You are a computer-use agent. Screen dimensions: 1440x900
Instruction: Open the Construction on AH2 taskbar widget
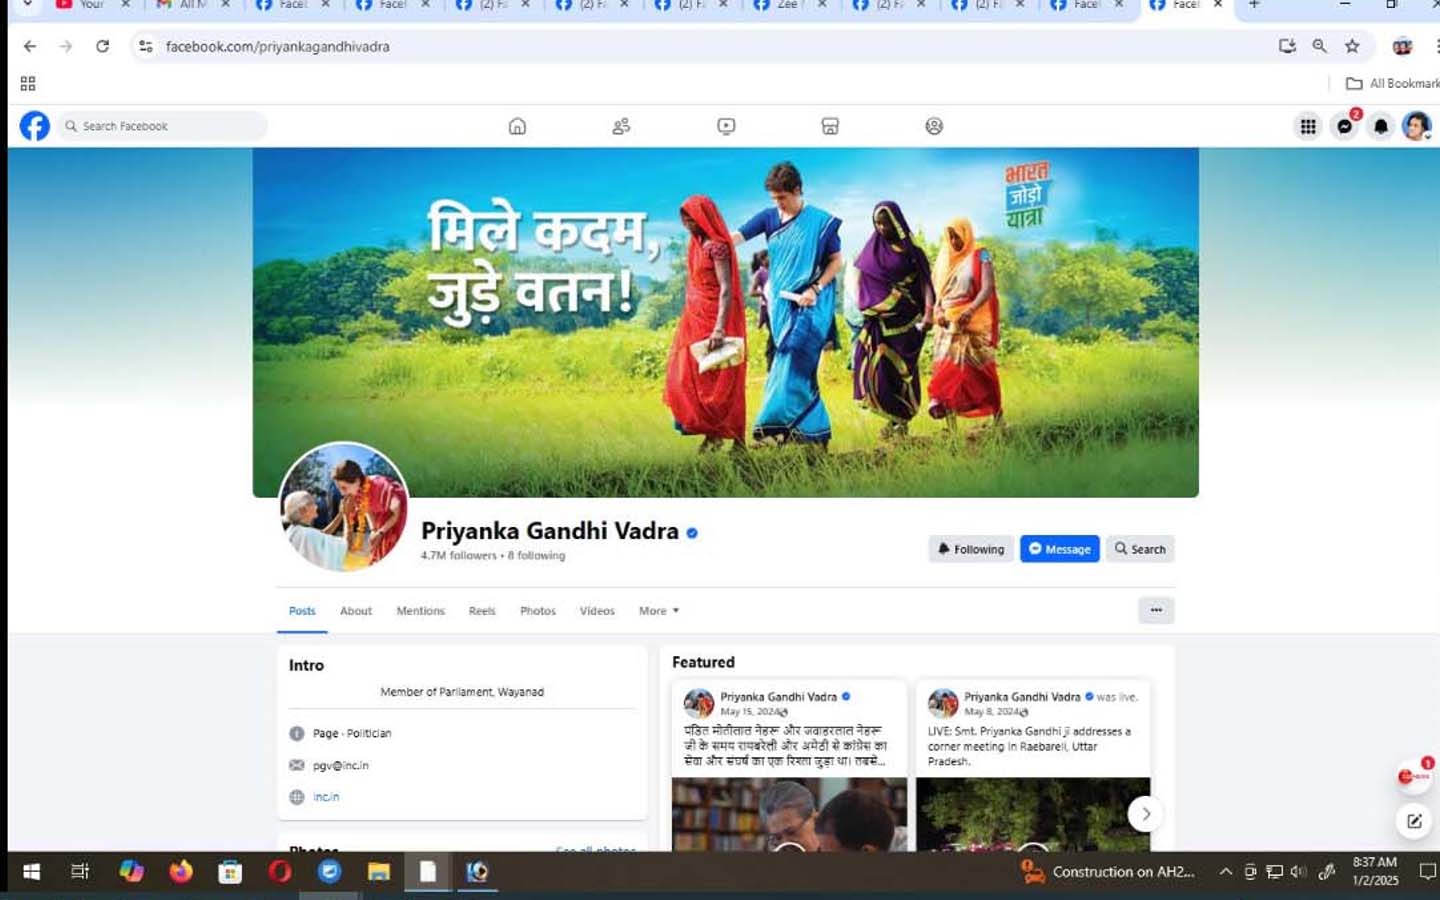[1108, 872]
